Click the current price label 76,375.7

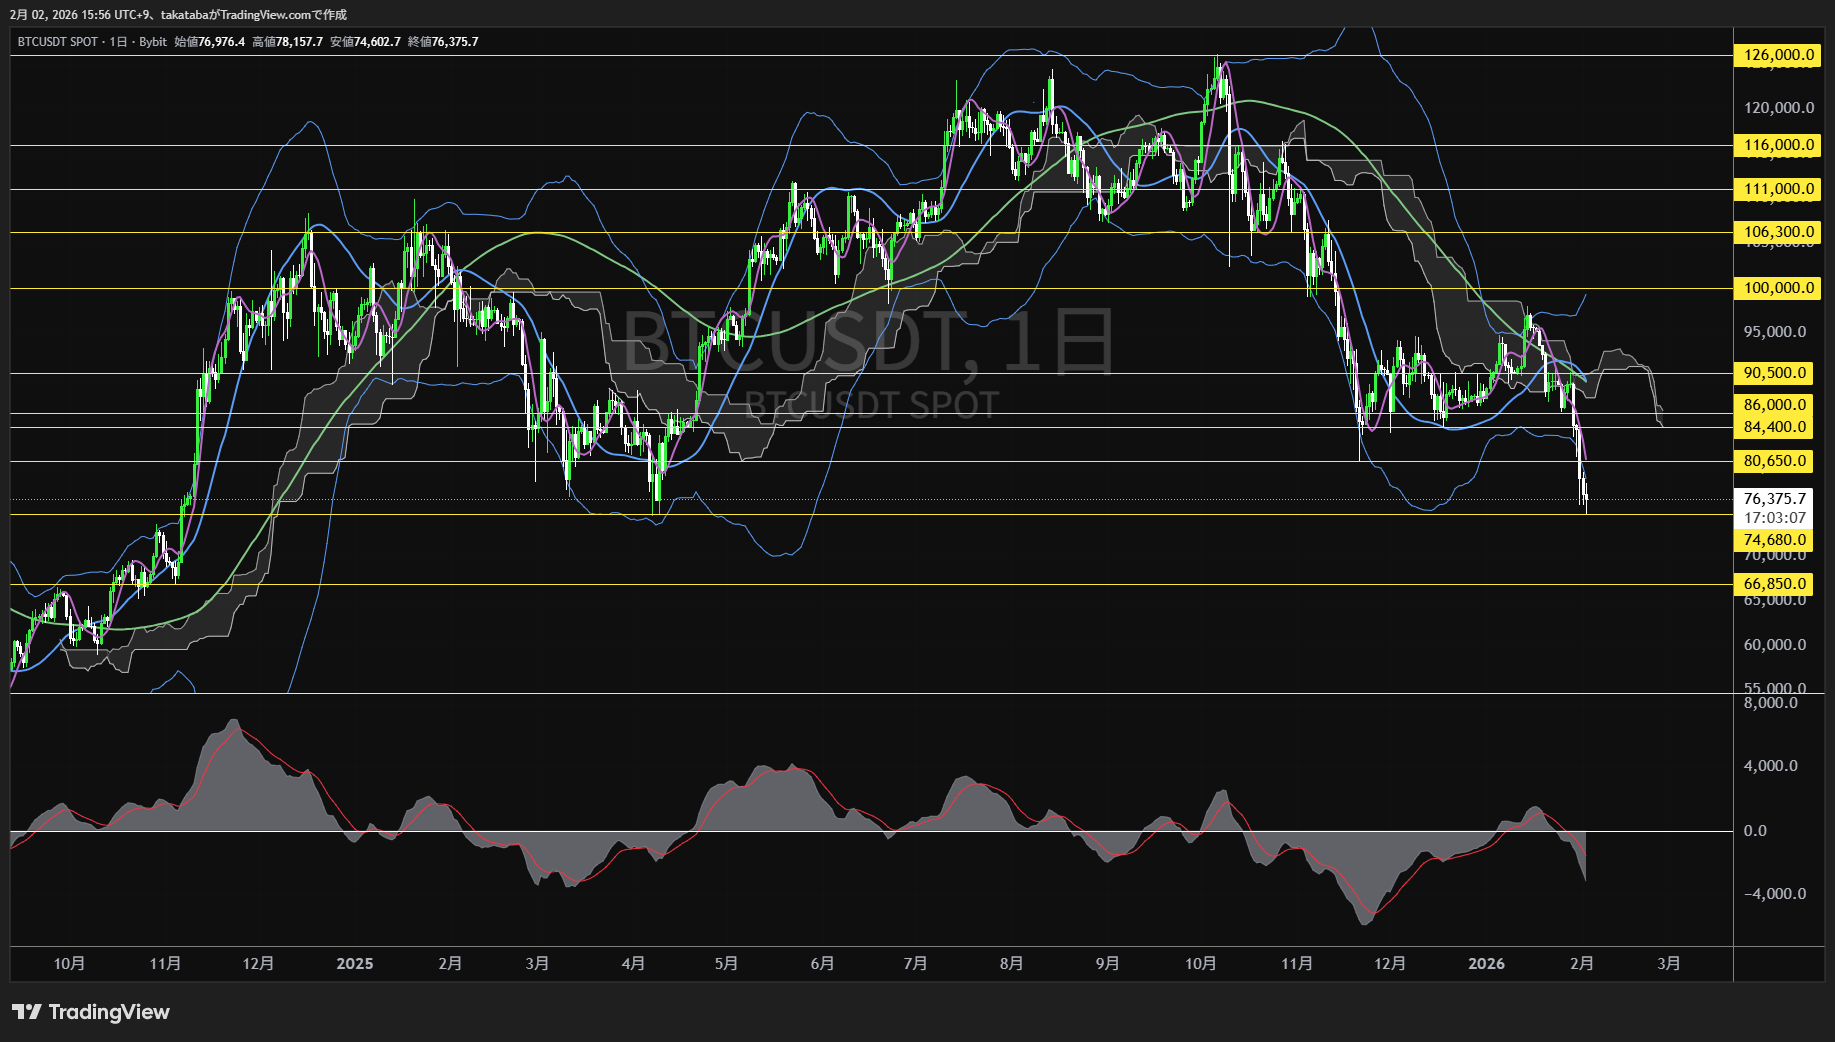(1774, 499)
